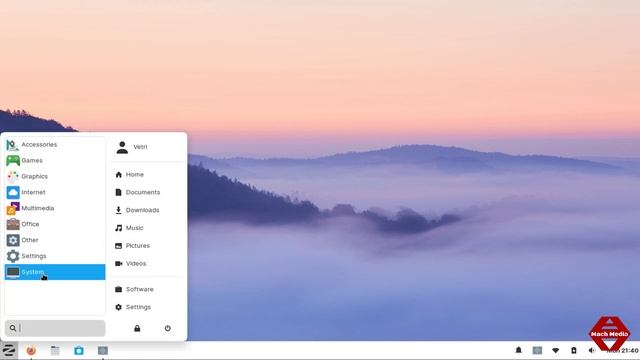Open the Settings category with gear icon
The image size is (640, 360).
coord(55,256)
